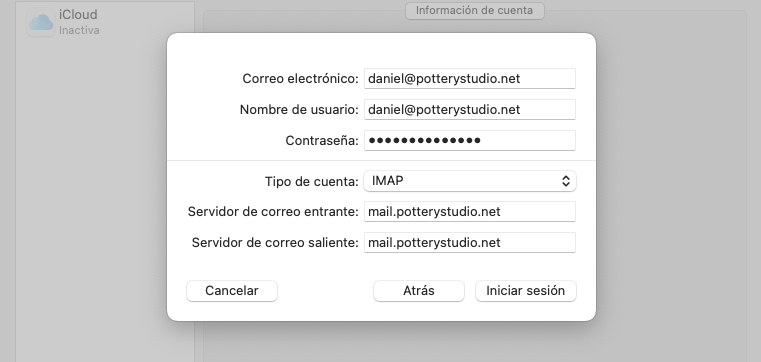Click the Nombre de usuario label text
Image resolution: width=761 pixels, height=362 pixels.
tap(299, 110)
